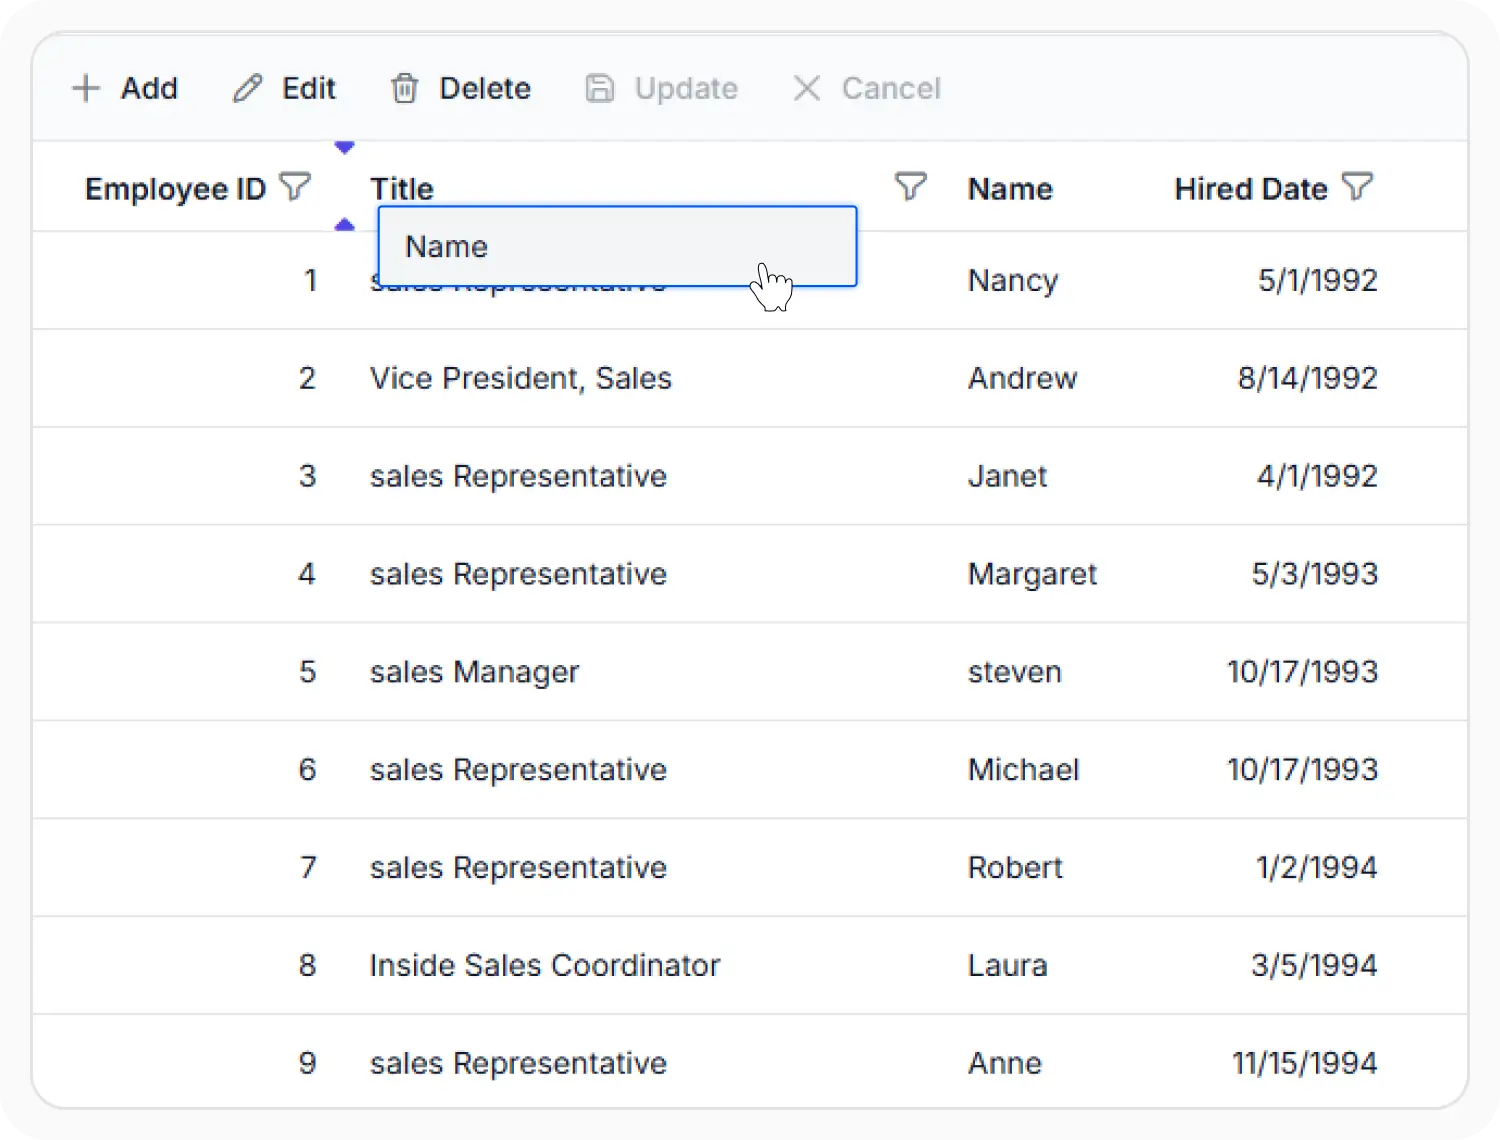The width and height of the screenshot is (1500, 1140).
Task: Click the sales Manager title cell
Action: pos(474,672)
